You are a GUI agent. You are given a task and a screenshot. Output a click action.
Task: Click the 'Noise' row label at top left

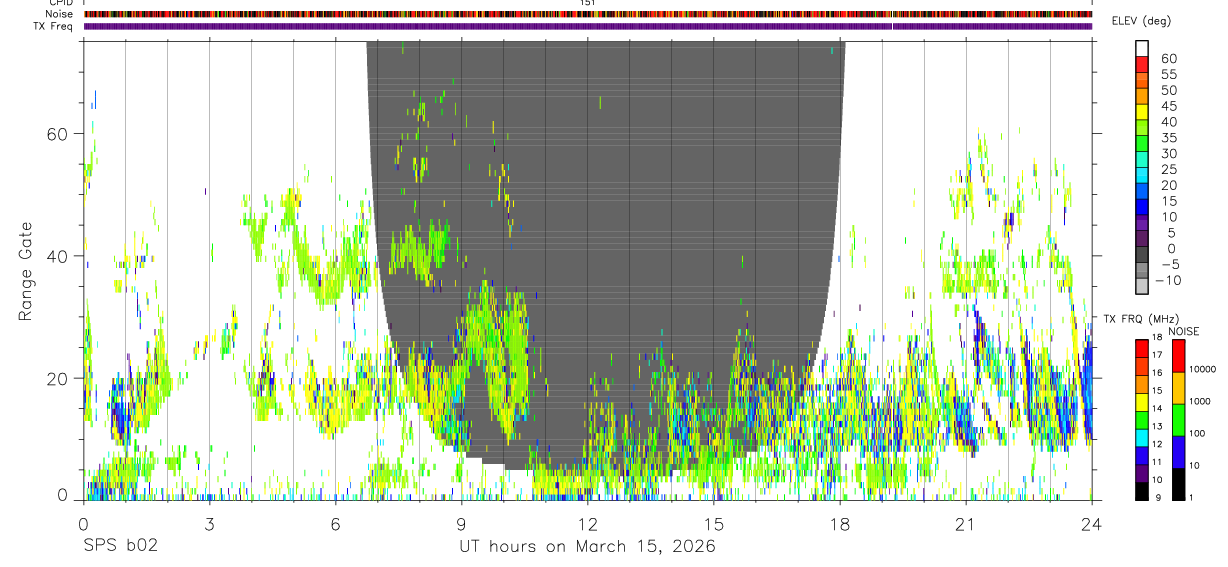pos(59,14)
